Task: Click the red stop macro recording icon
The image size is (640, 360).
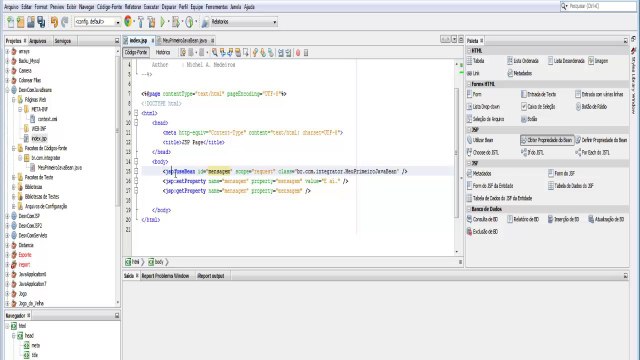Action: [x=298, y=52]
